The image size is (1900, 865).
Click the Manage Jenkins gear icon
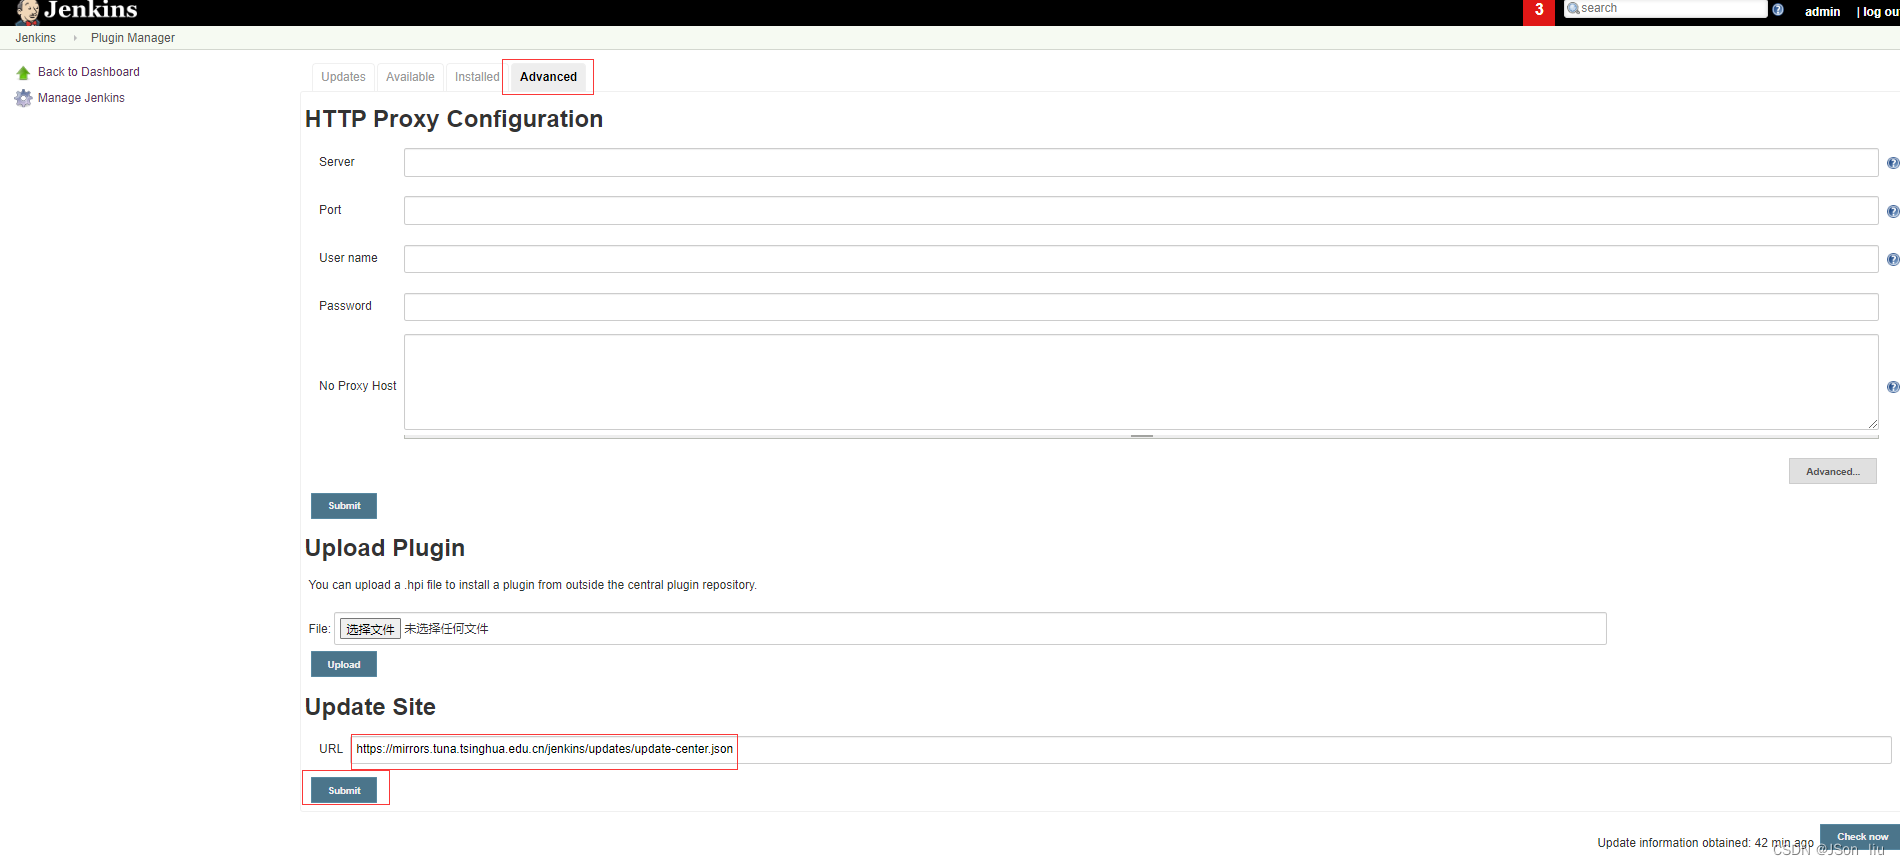pos(23,98)
